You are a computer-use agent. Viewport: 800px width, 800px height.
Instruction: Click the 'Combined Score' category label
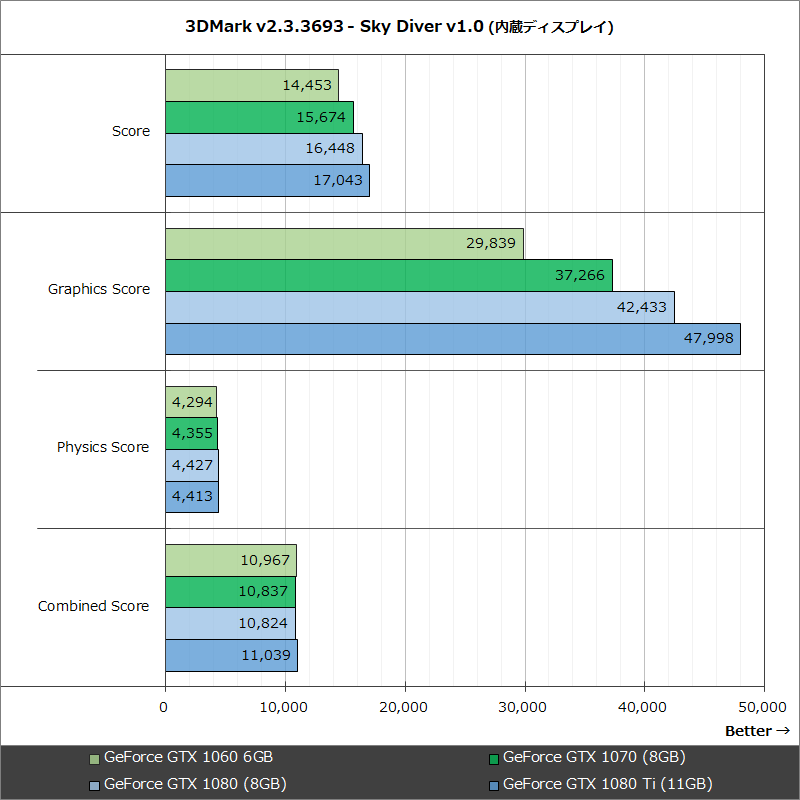(x=93, y=606)
